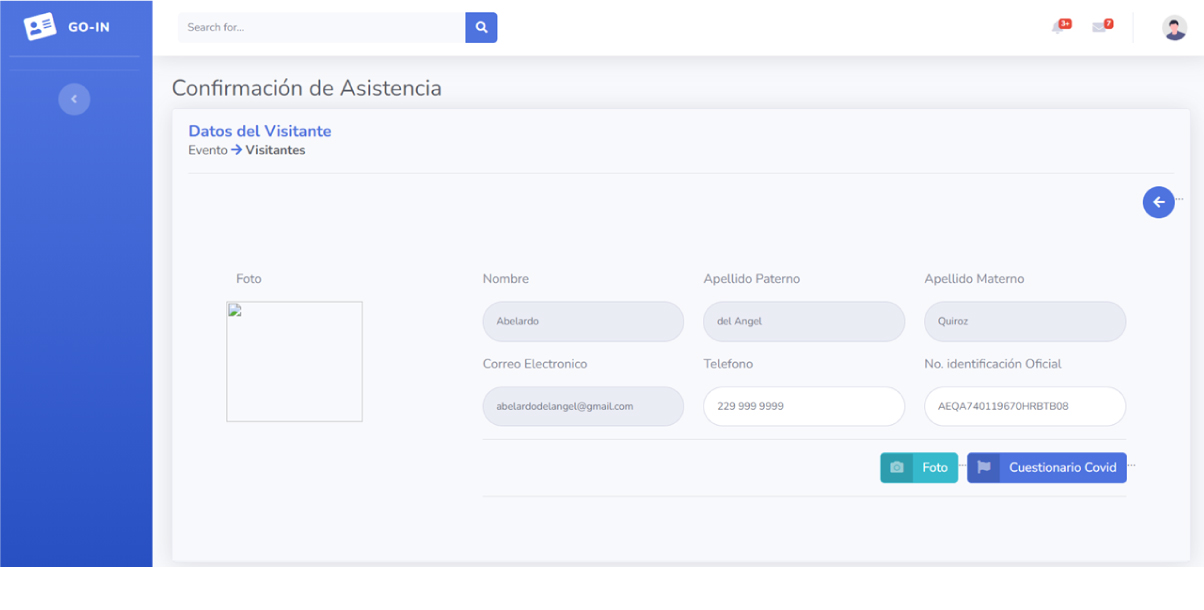Open the Cuestionario Covid button
Screen dimensions: 1204x610
tap(1047, 468)
